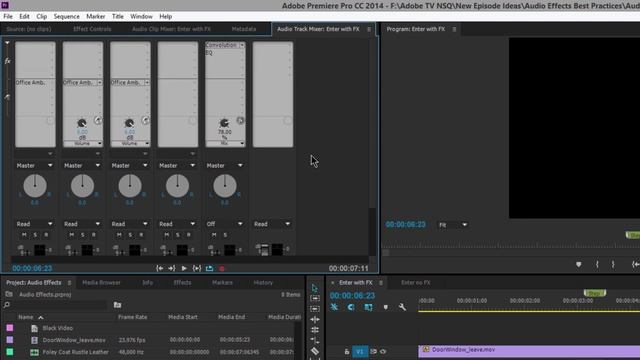640x360 pixels.
Task: Mute the submix track with Off automation
Action: 214,235
